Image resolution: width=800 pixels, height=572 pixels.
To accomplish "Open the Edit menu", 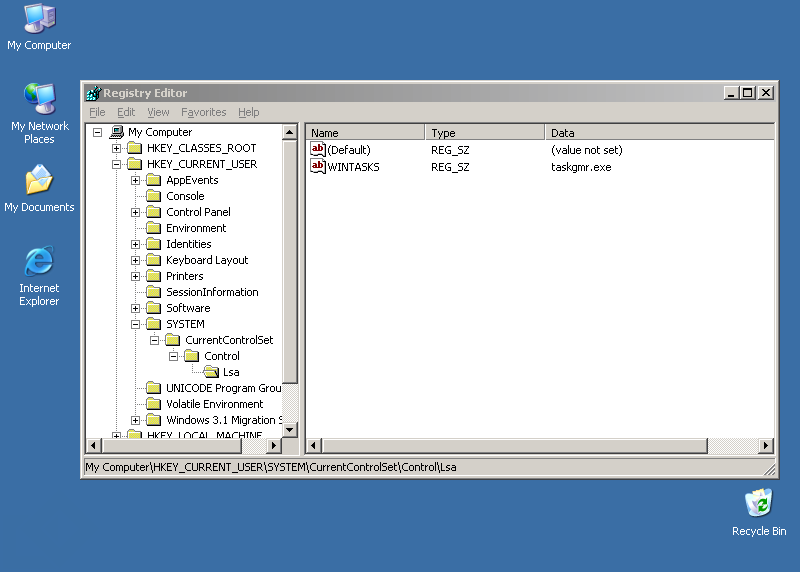I will tap(126, 112).
